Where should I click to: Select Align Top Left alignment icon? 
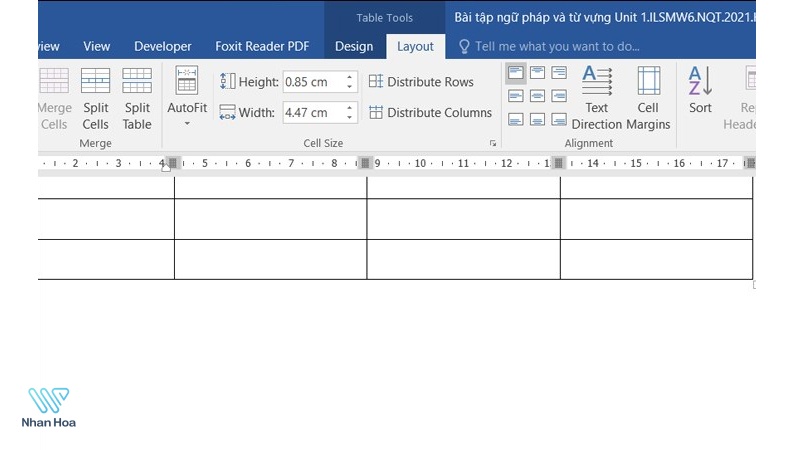(x=515, y=72)
